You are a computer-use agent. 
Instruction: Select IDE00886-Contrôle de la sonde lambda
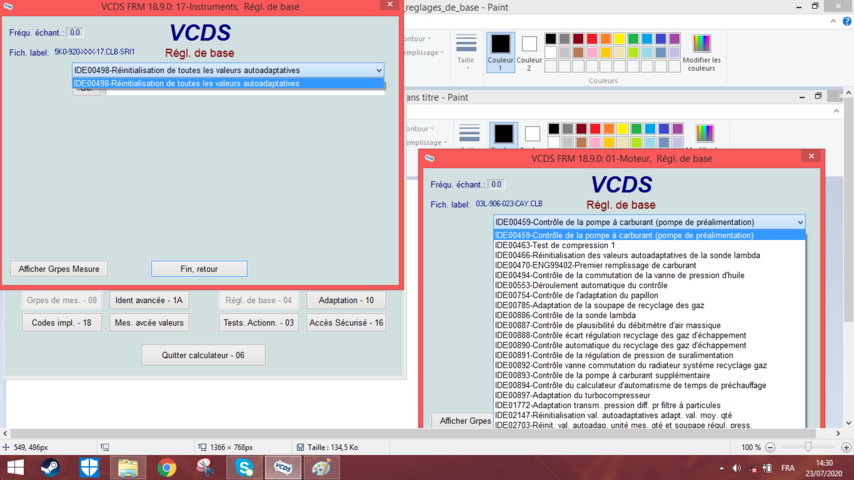pos(649,315)
